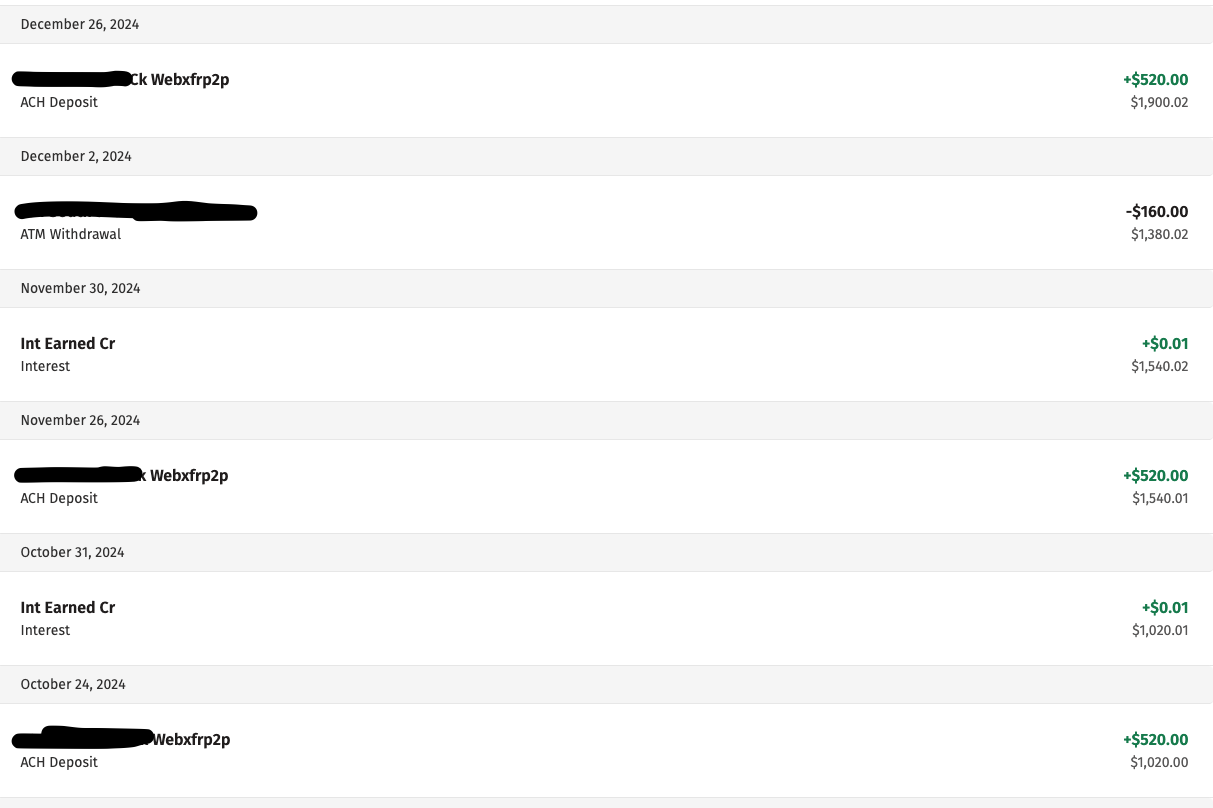Open Int Earned Cr from November 30

(x=68, y=344)
